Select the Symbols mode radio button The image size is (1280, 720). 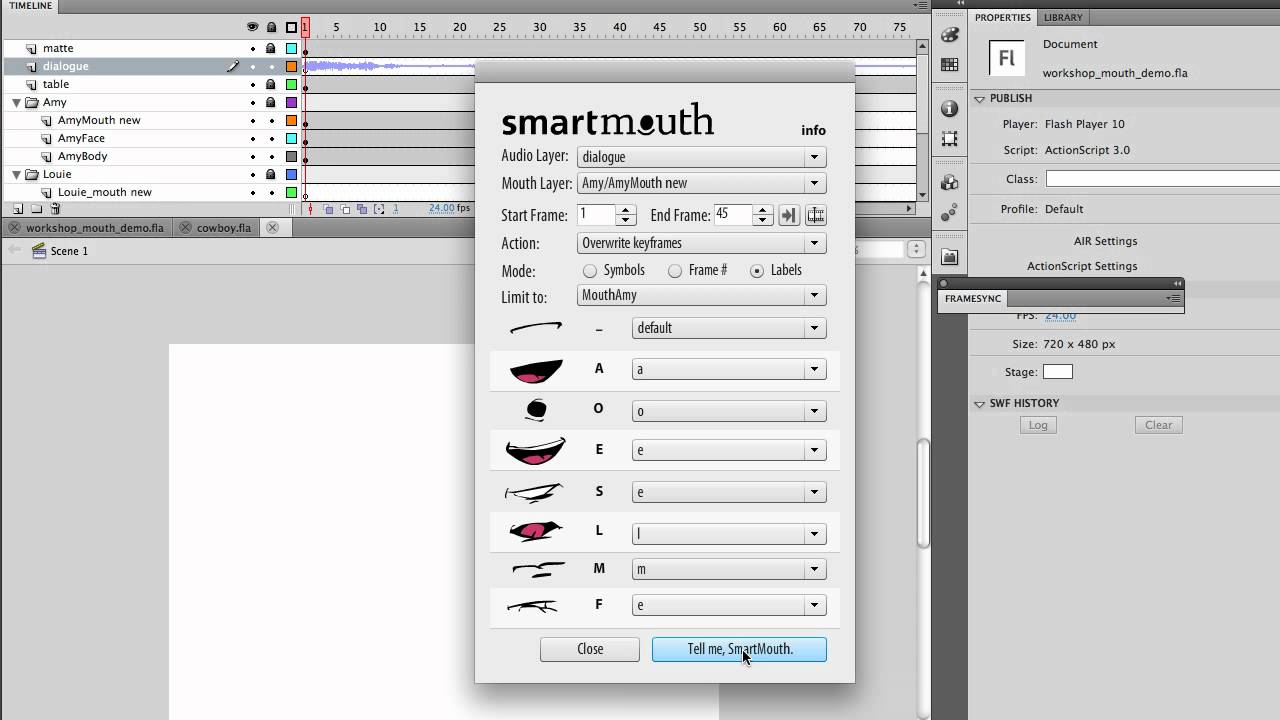pos(590,271)
